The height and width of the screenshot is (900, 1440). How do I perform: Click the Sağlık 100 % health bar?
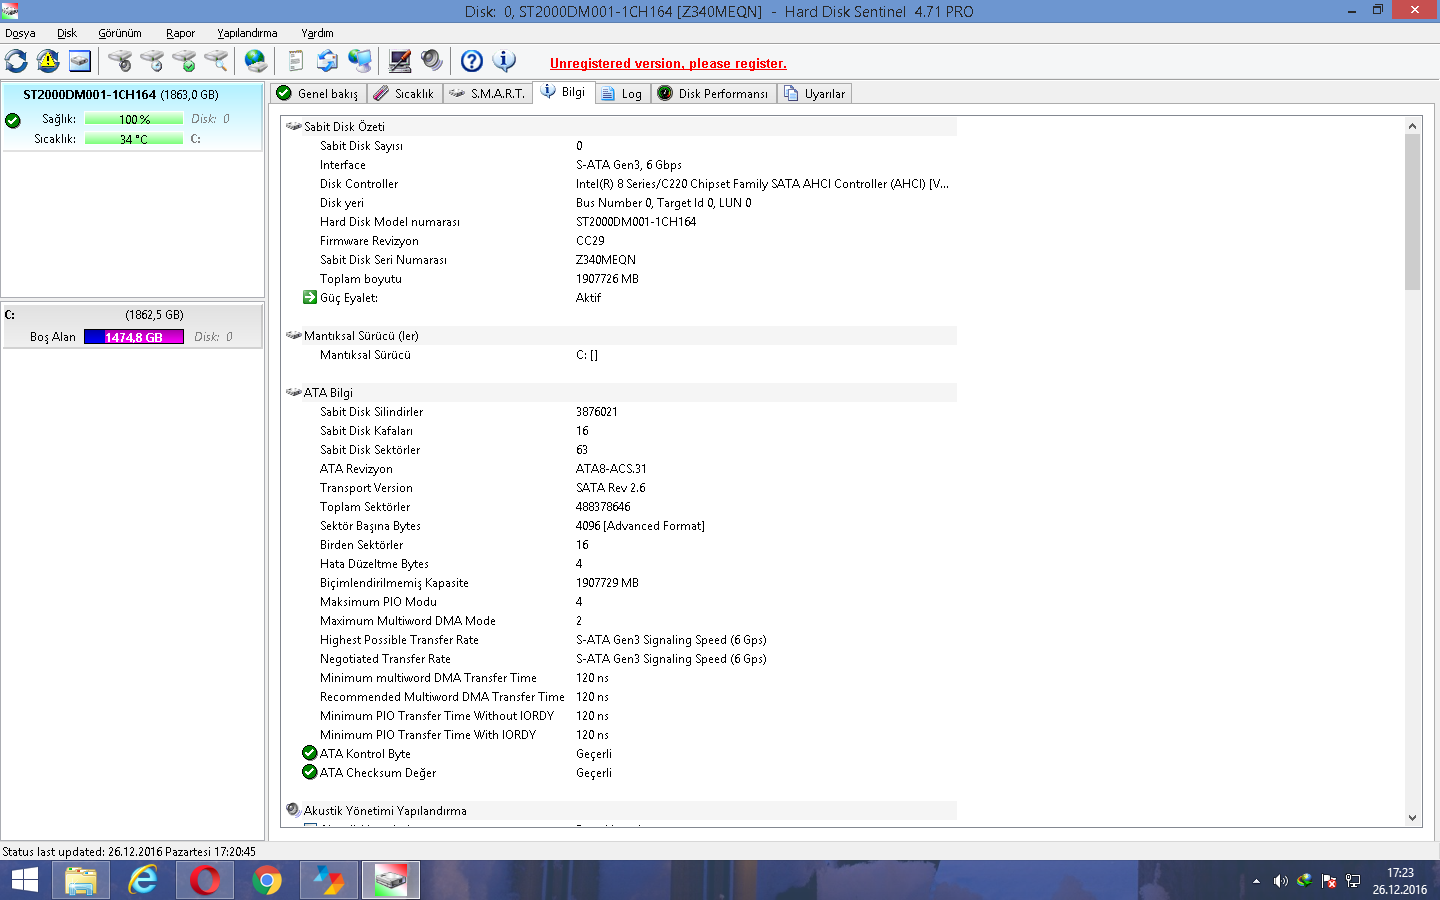tap(134, 119)
